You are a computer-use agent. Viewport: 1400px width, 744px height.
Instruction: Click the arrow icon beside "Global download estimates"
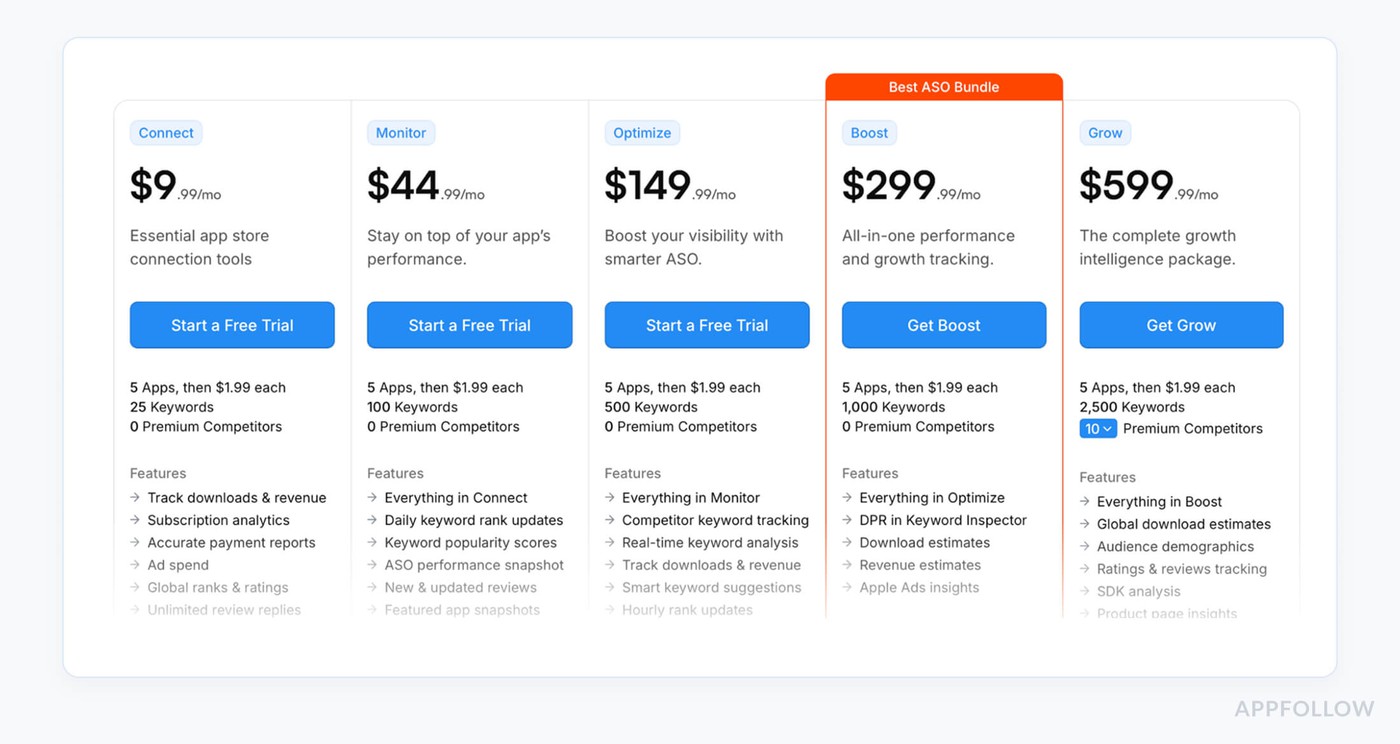(x=1083, y=523)
